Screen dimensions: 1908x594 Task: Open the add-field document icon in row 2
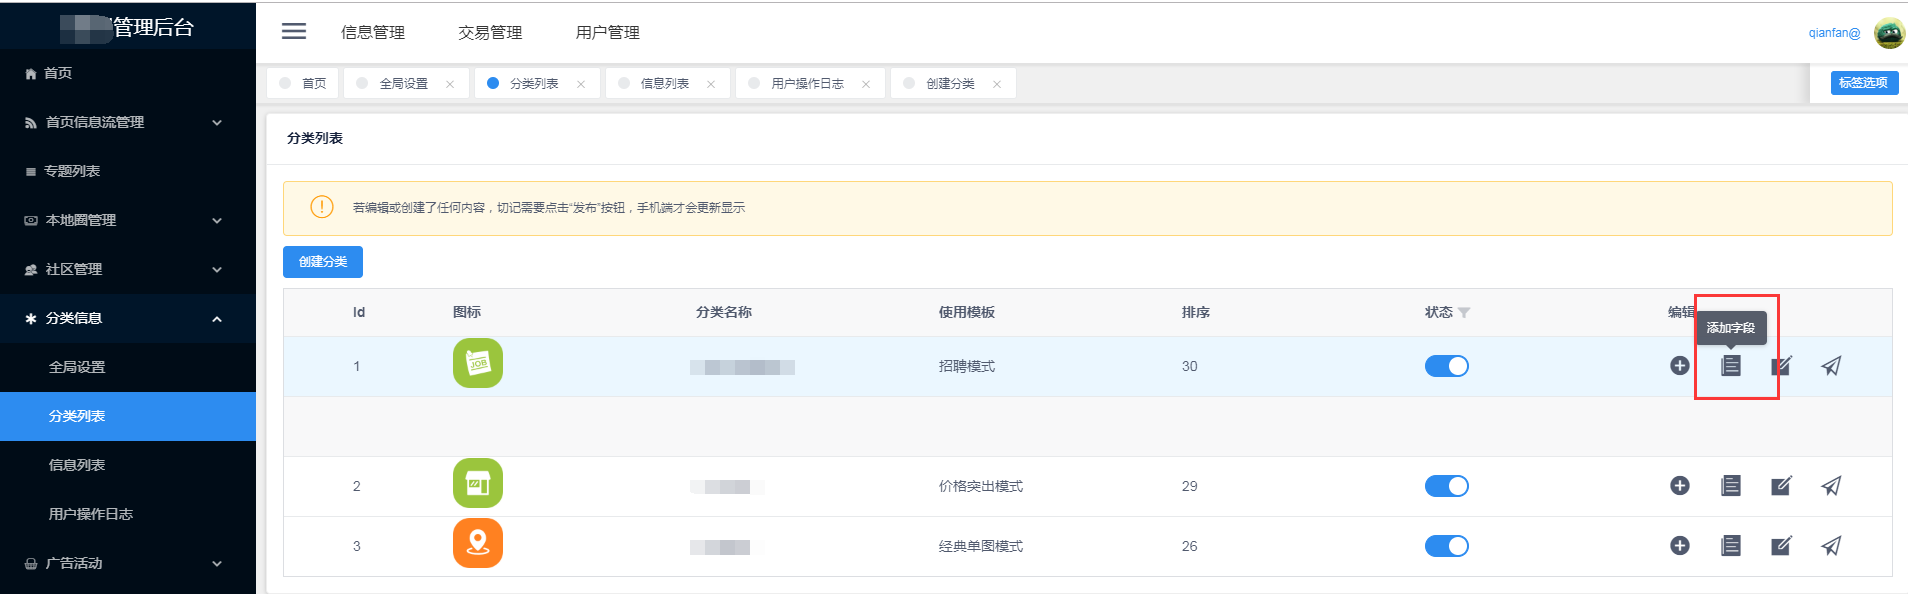1731,486
